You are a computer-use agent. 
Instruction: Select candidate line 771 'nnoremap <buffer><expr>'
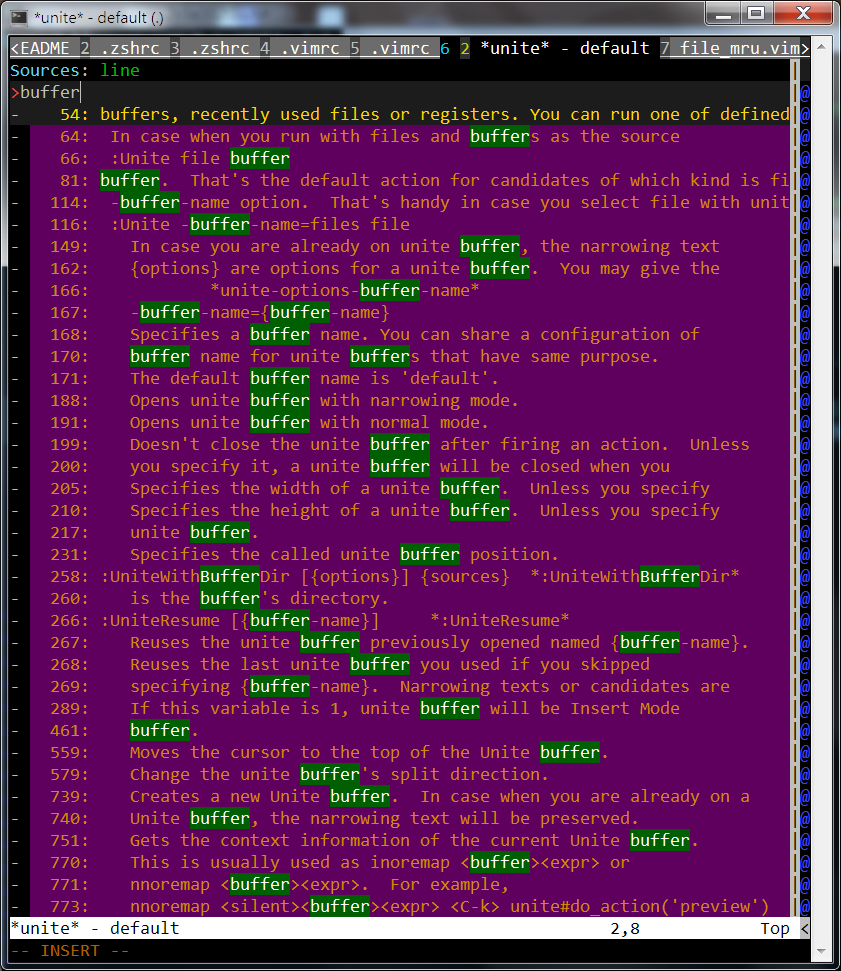pos(400,884)
